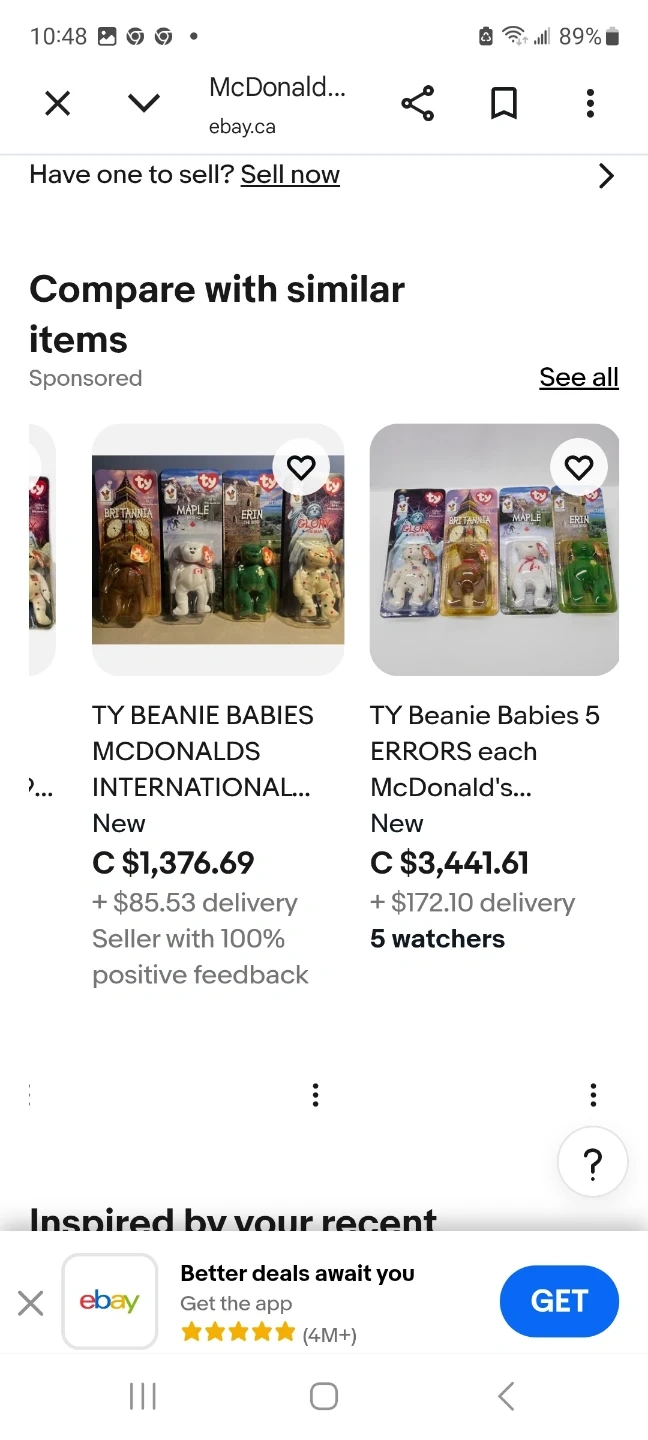Open more options for the $1,376.69 listing
Image resolution: width=648 pixels, height=1440 pixels.
(x=315, y=1095)
